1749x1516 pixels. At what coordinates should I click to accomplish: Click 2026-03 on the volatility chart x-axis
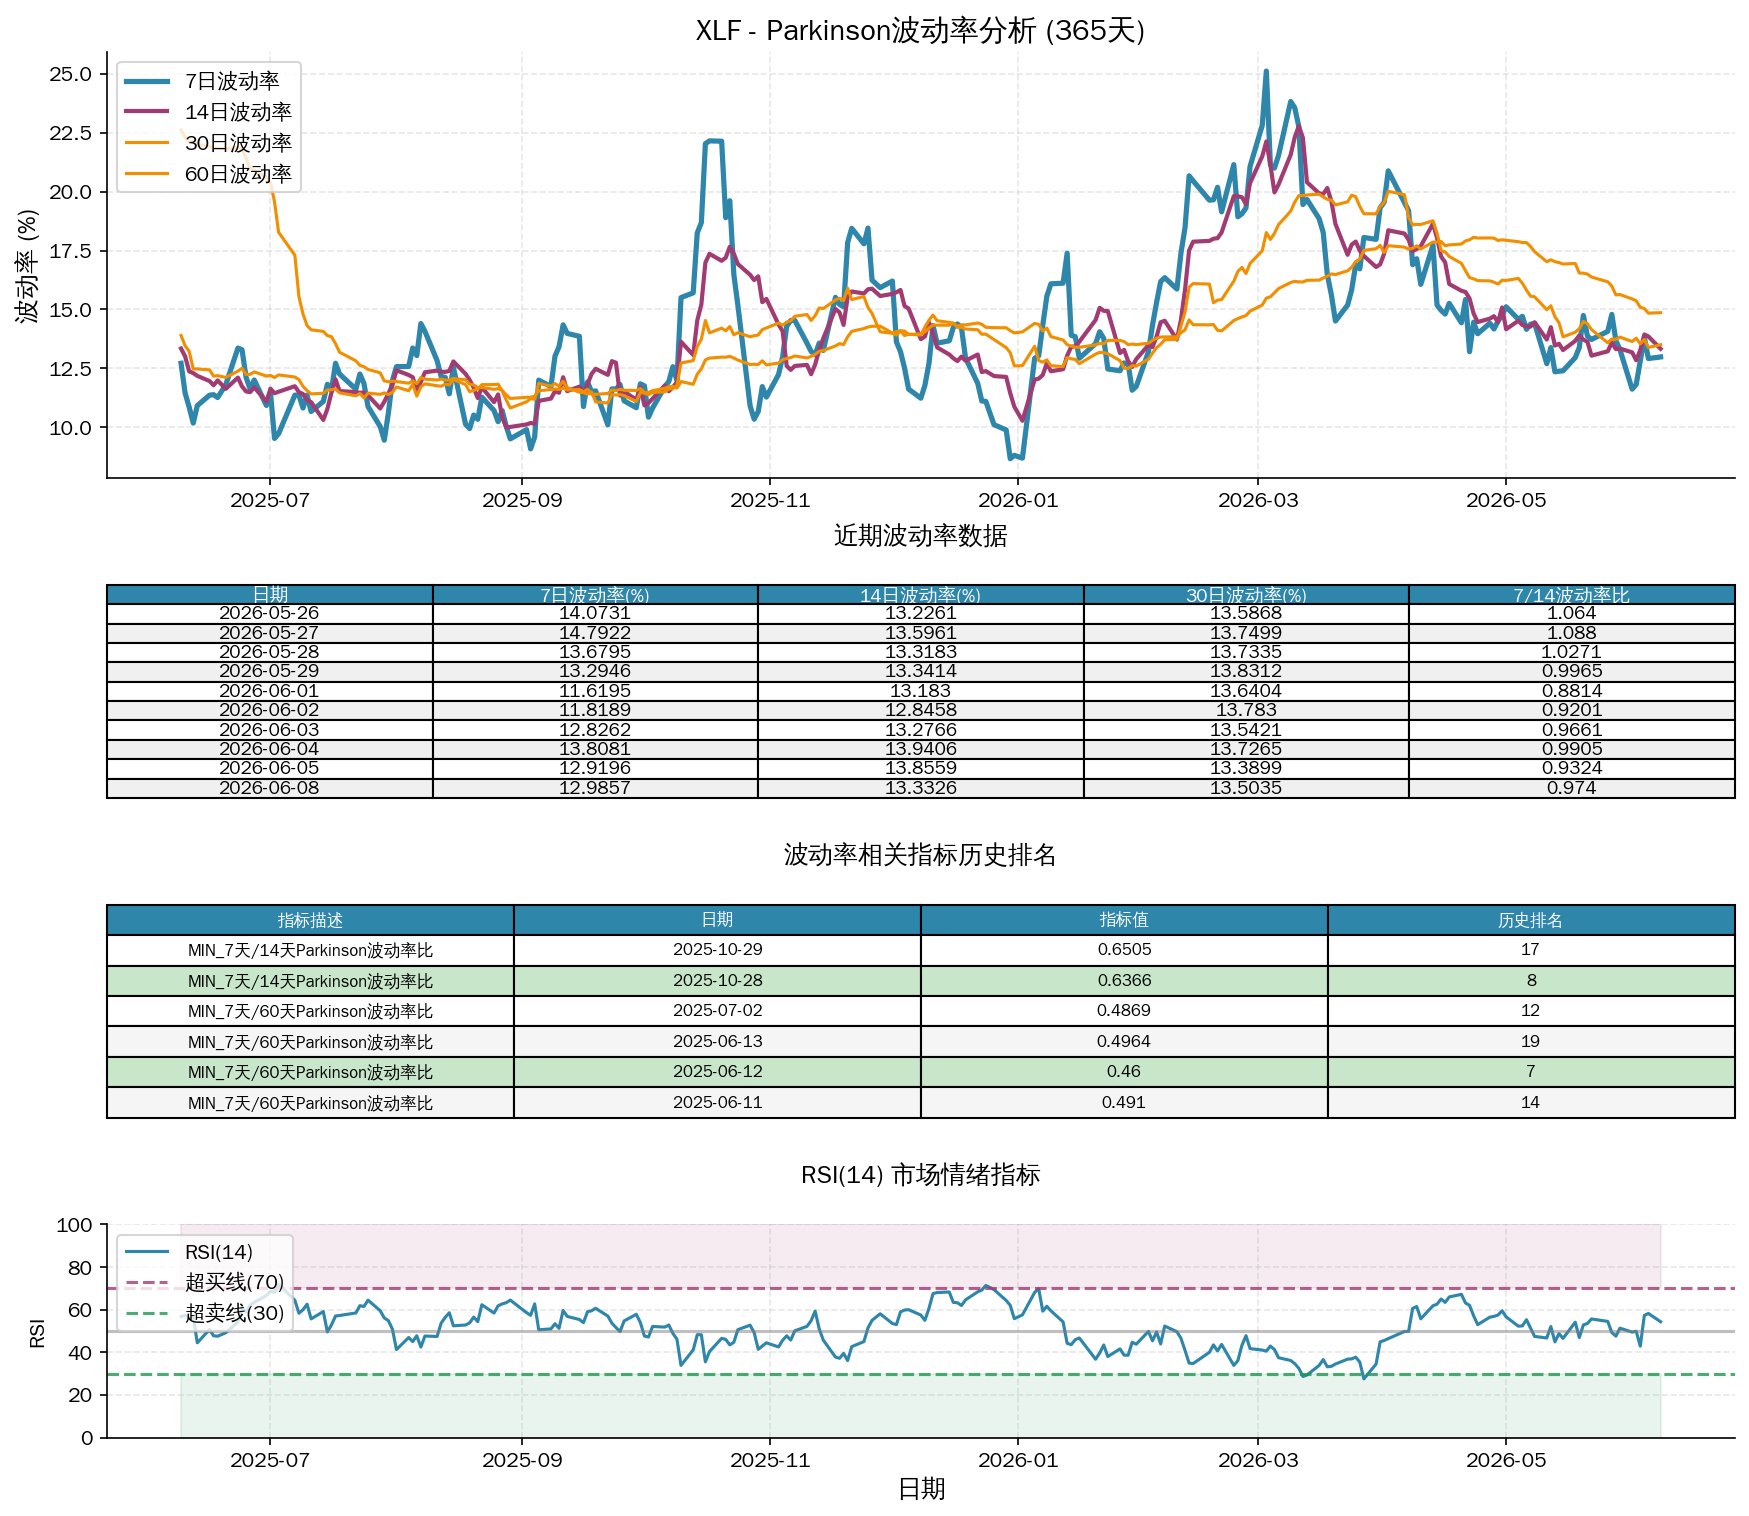1258,500
